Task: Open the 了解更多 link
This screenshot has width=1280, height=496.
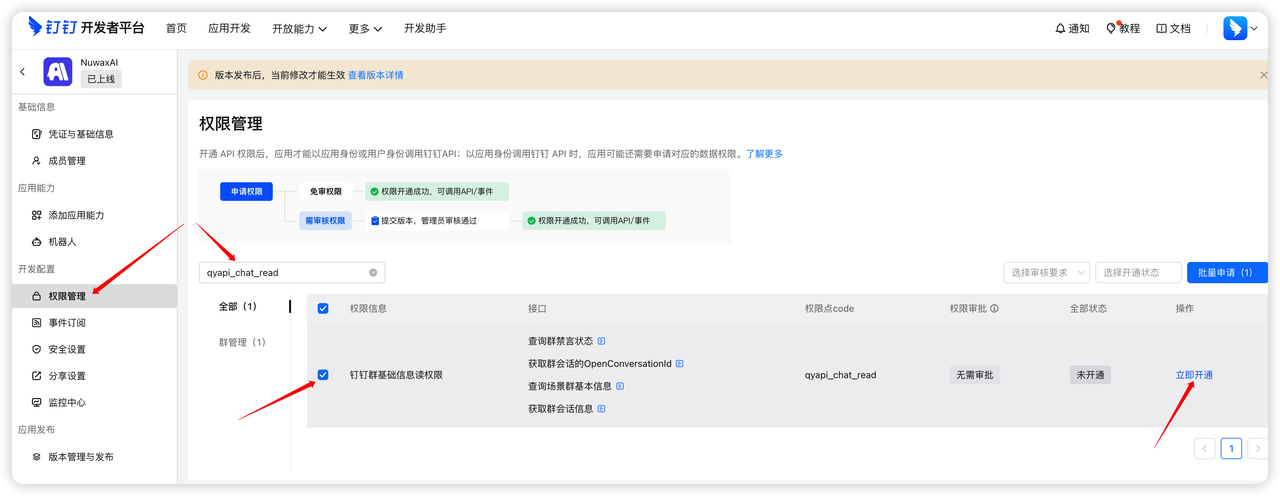Action: 764,154
